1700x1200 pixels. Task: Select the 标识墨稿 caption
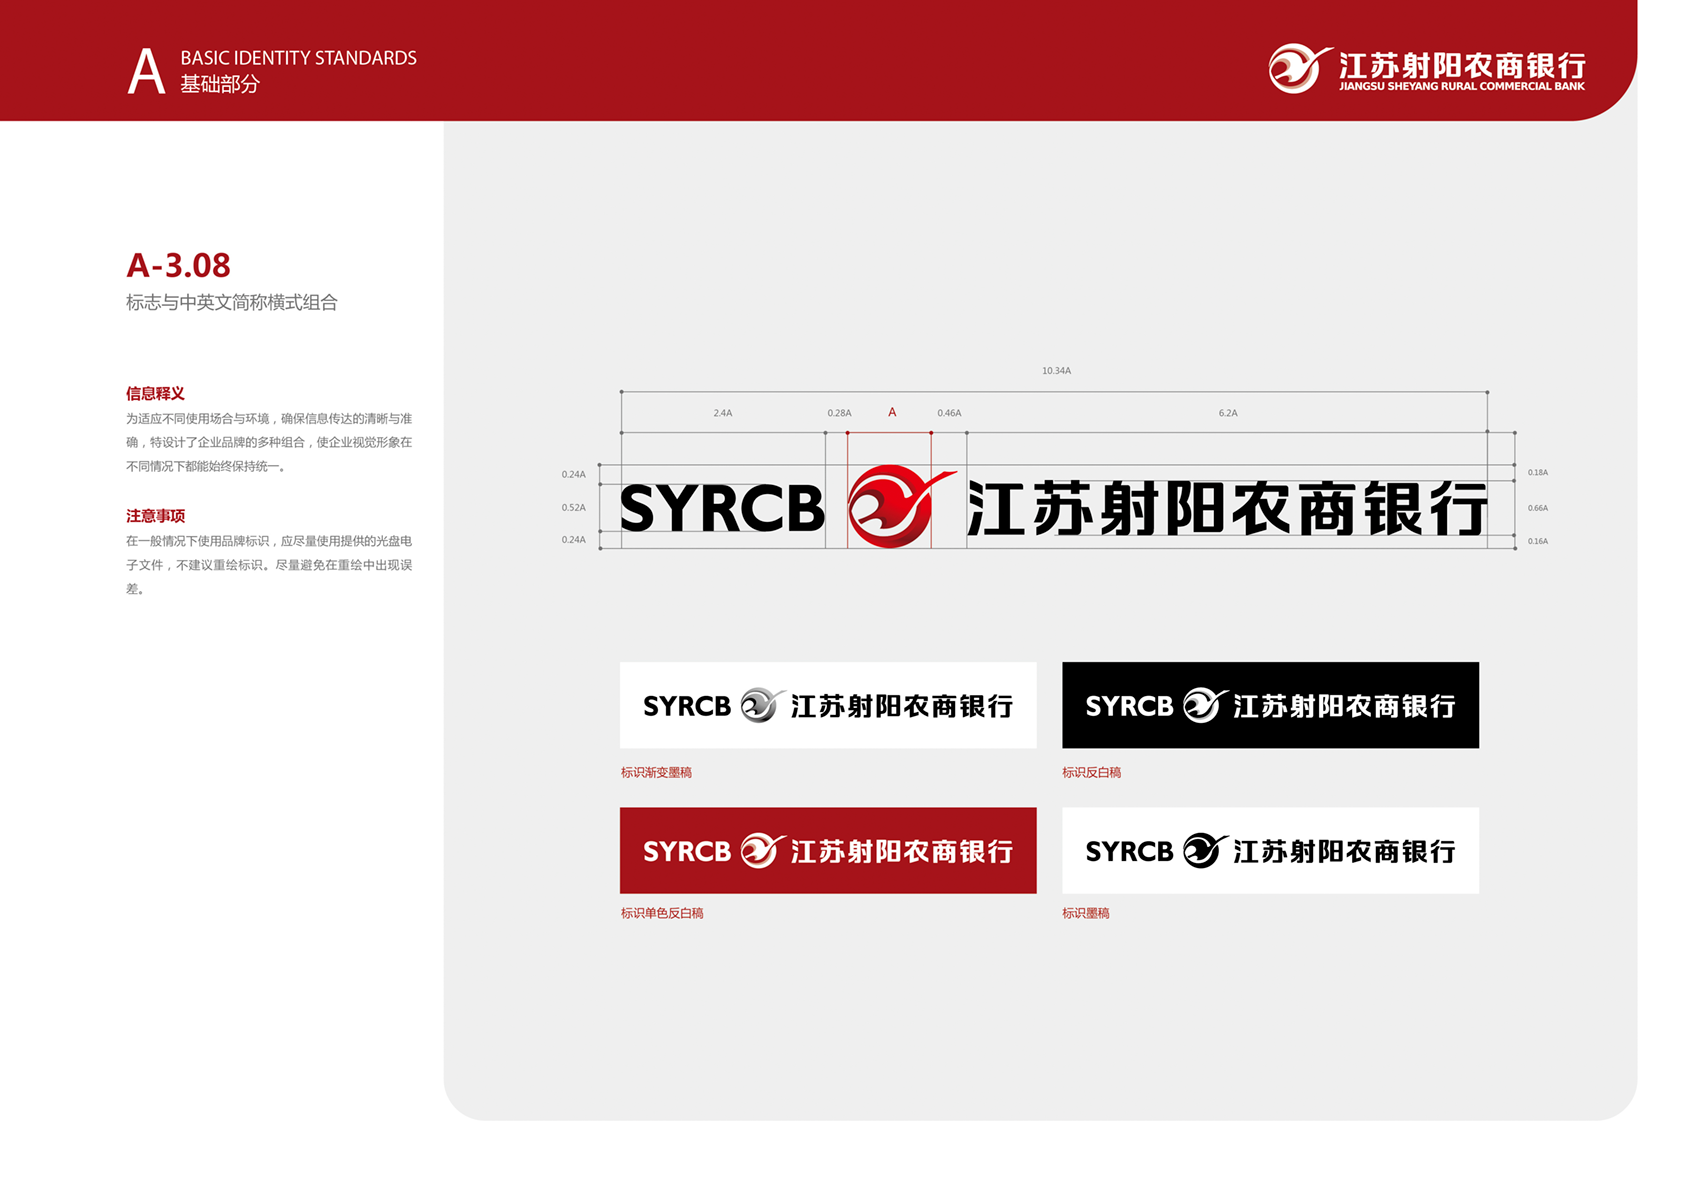[x=1085, y=913]
